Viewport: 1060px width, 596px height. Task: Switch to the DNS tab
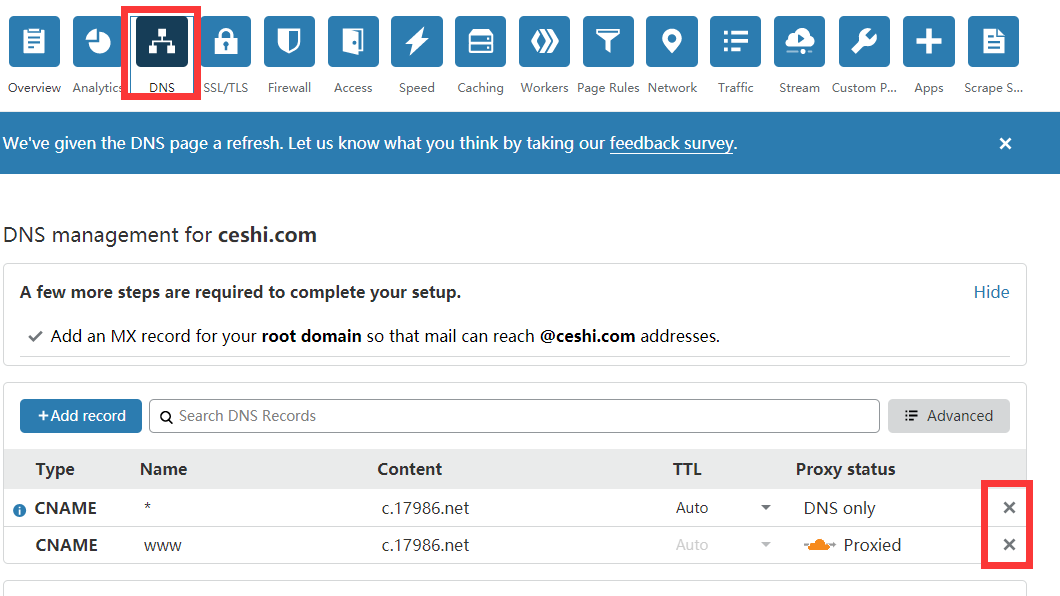click(162, 42)
